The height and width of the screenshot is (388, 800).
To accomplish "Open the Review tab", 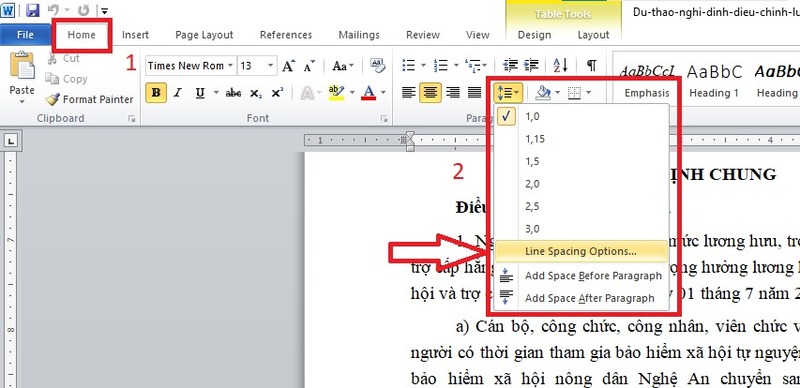I will click(423, 35).
